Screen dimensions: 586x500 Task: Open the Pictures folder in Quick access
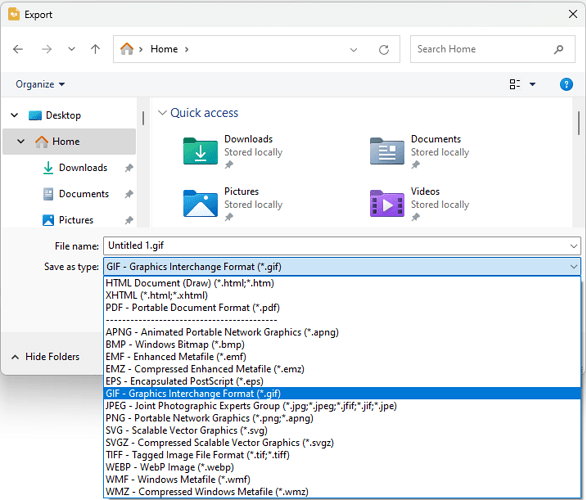232,204
